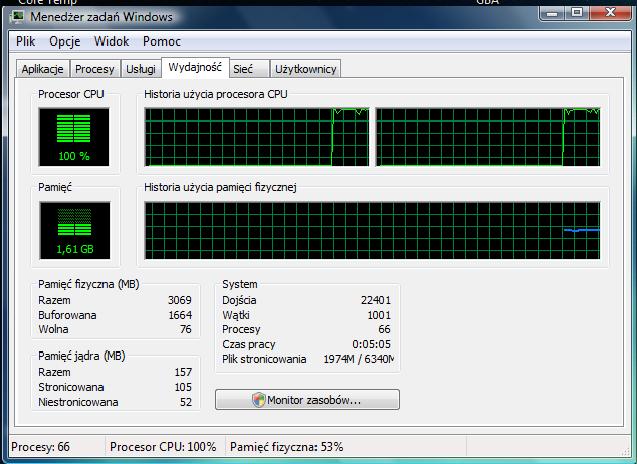Maximize the Menedżer zadań window
The image size is (637, 464).
pos(576,13)
